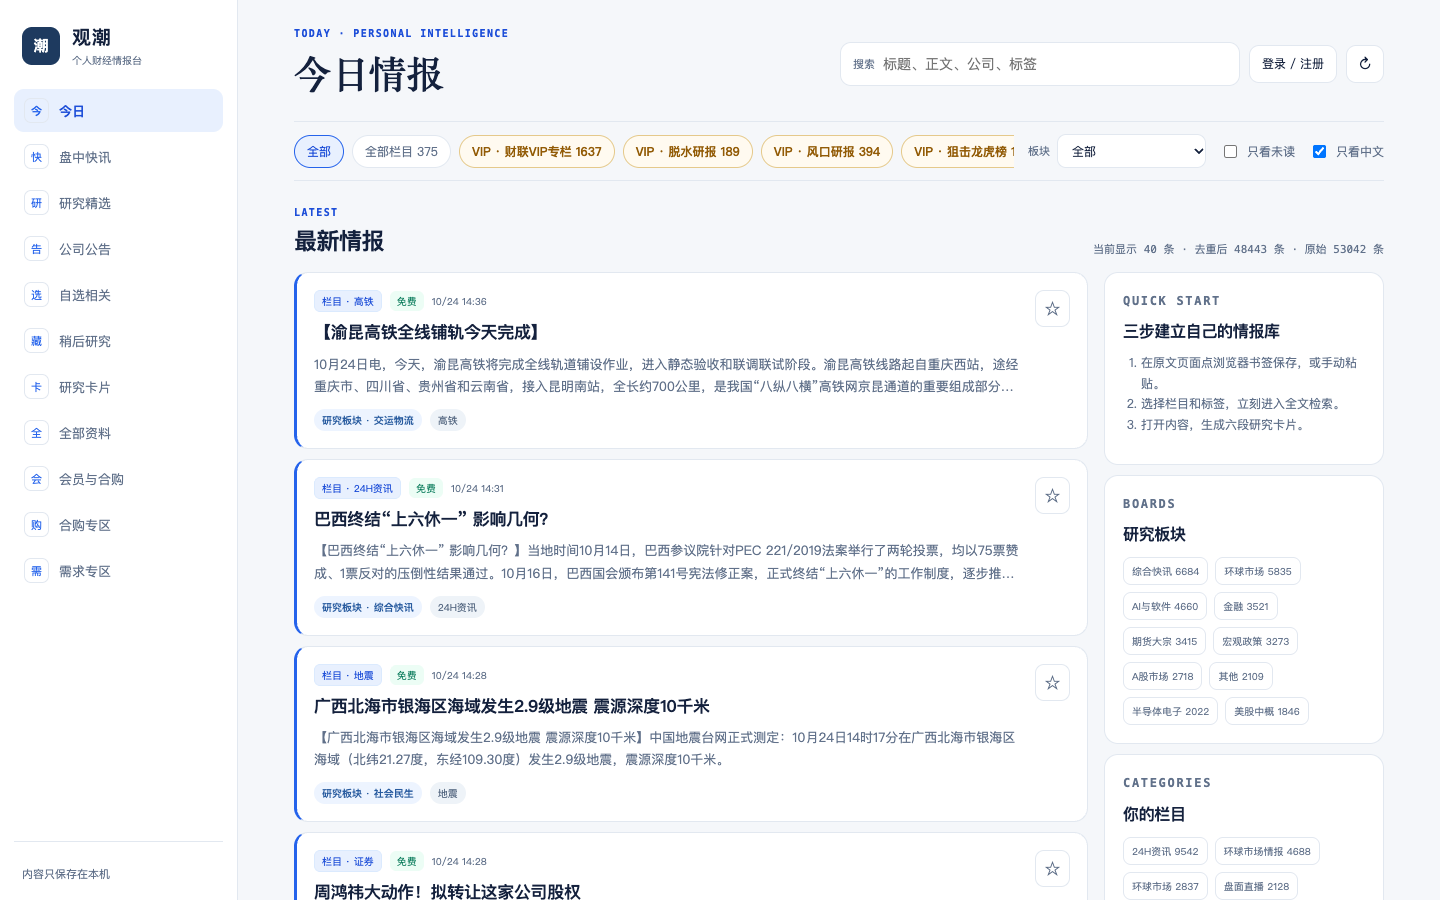Viewport: 1440px width, 900px height.
Task: Click the A股市场 2718 board chip
Action: [1162, 677]
